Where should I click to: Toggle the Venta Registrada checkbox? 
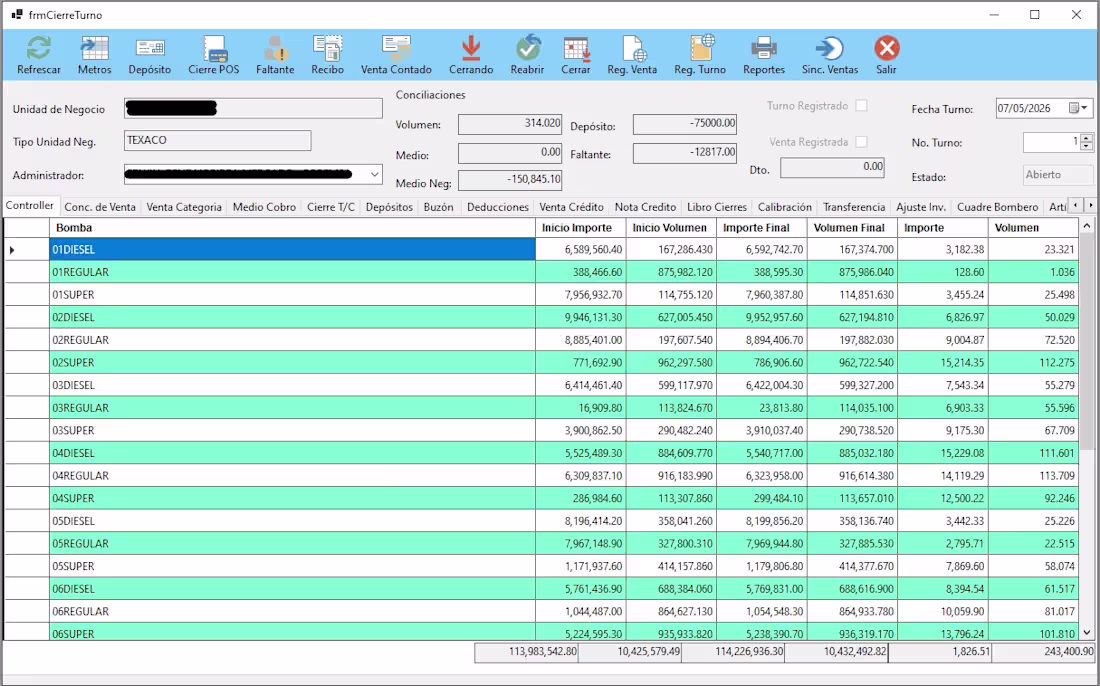tap(861, 142)
